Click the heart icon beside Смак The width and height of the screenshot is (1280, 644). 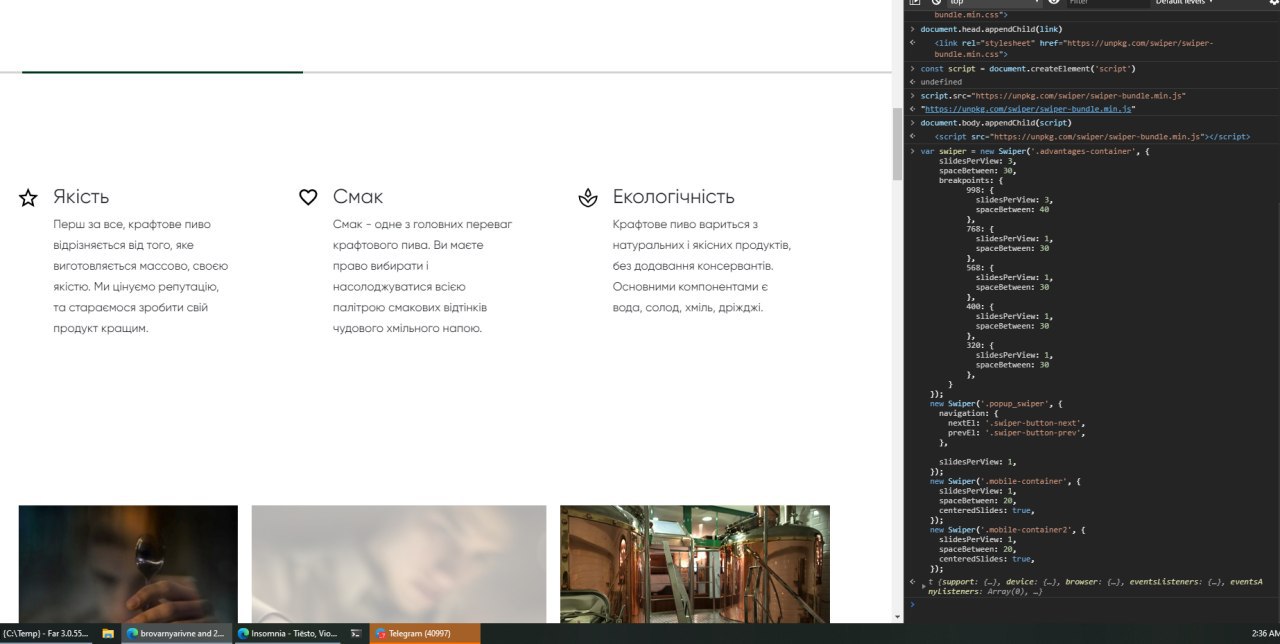[x=308, y=198]
